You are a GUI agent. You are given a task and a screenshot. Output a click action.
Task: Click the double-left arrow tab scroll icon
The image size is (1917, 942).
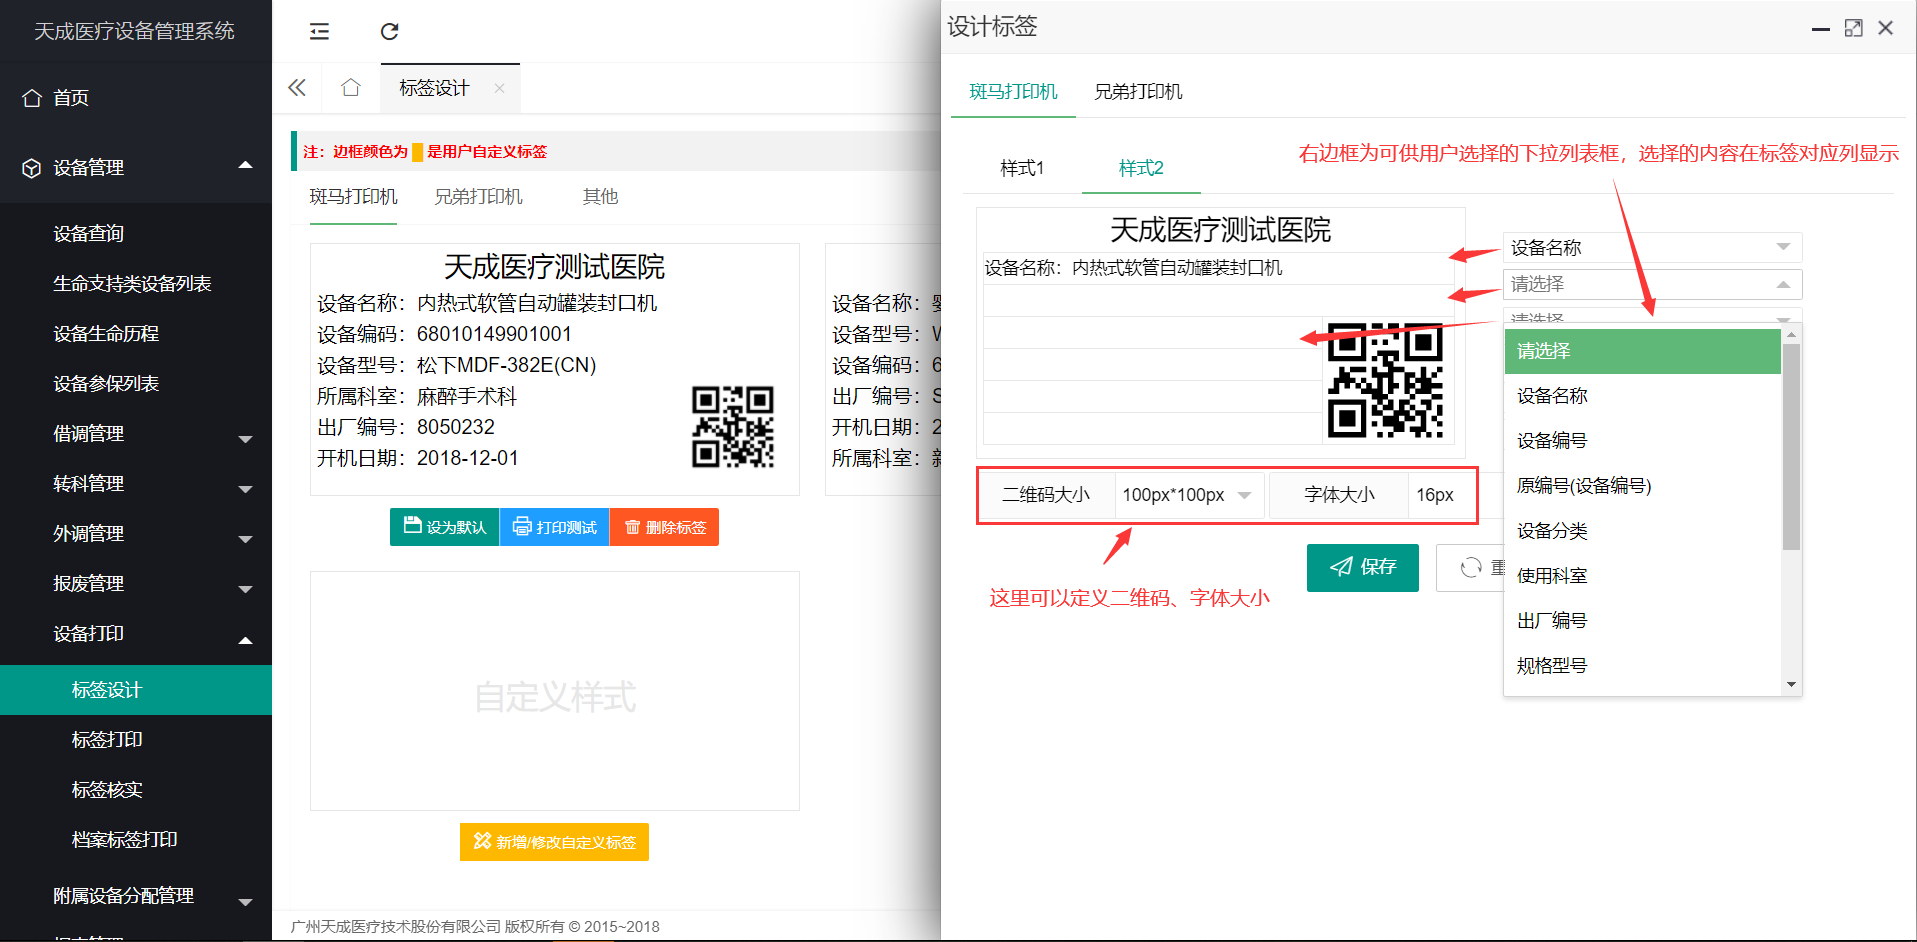tap(297, 88)
